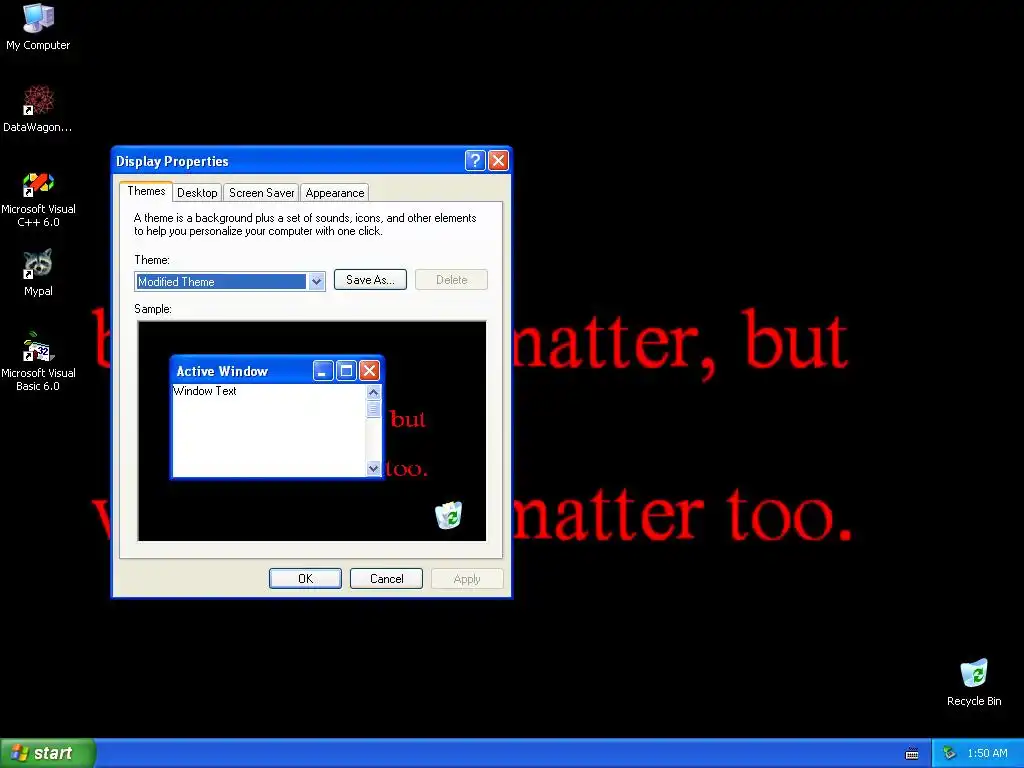Switch to the Desktop tab
This screenshot has height=768, width=1024.
pos(197,193)
